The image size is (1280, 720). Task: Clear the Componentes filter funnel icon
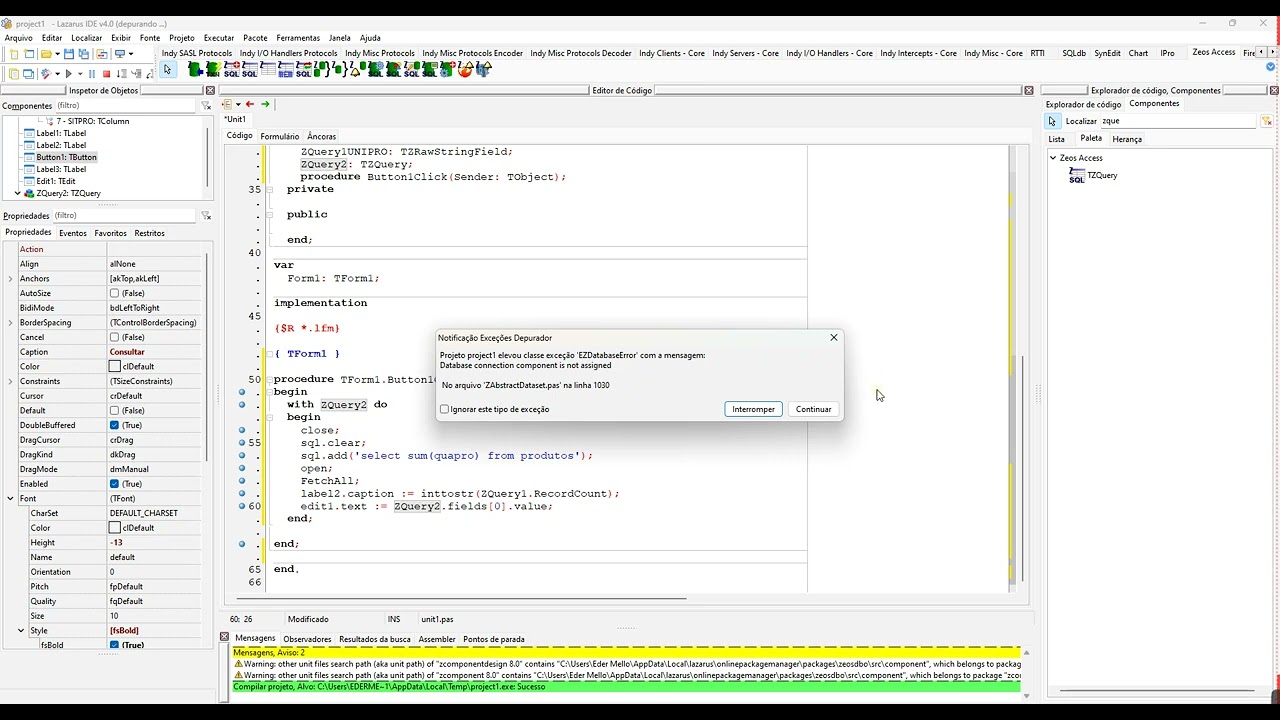click(x=206, y=105)
